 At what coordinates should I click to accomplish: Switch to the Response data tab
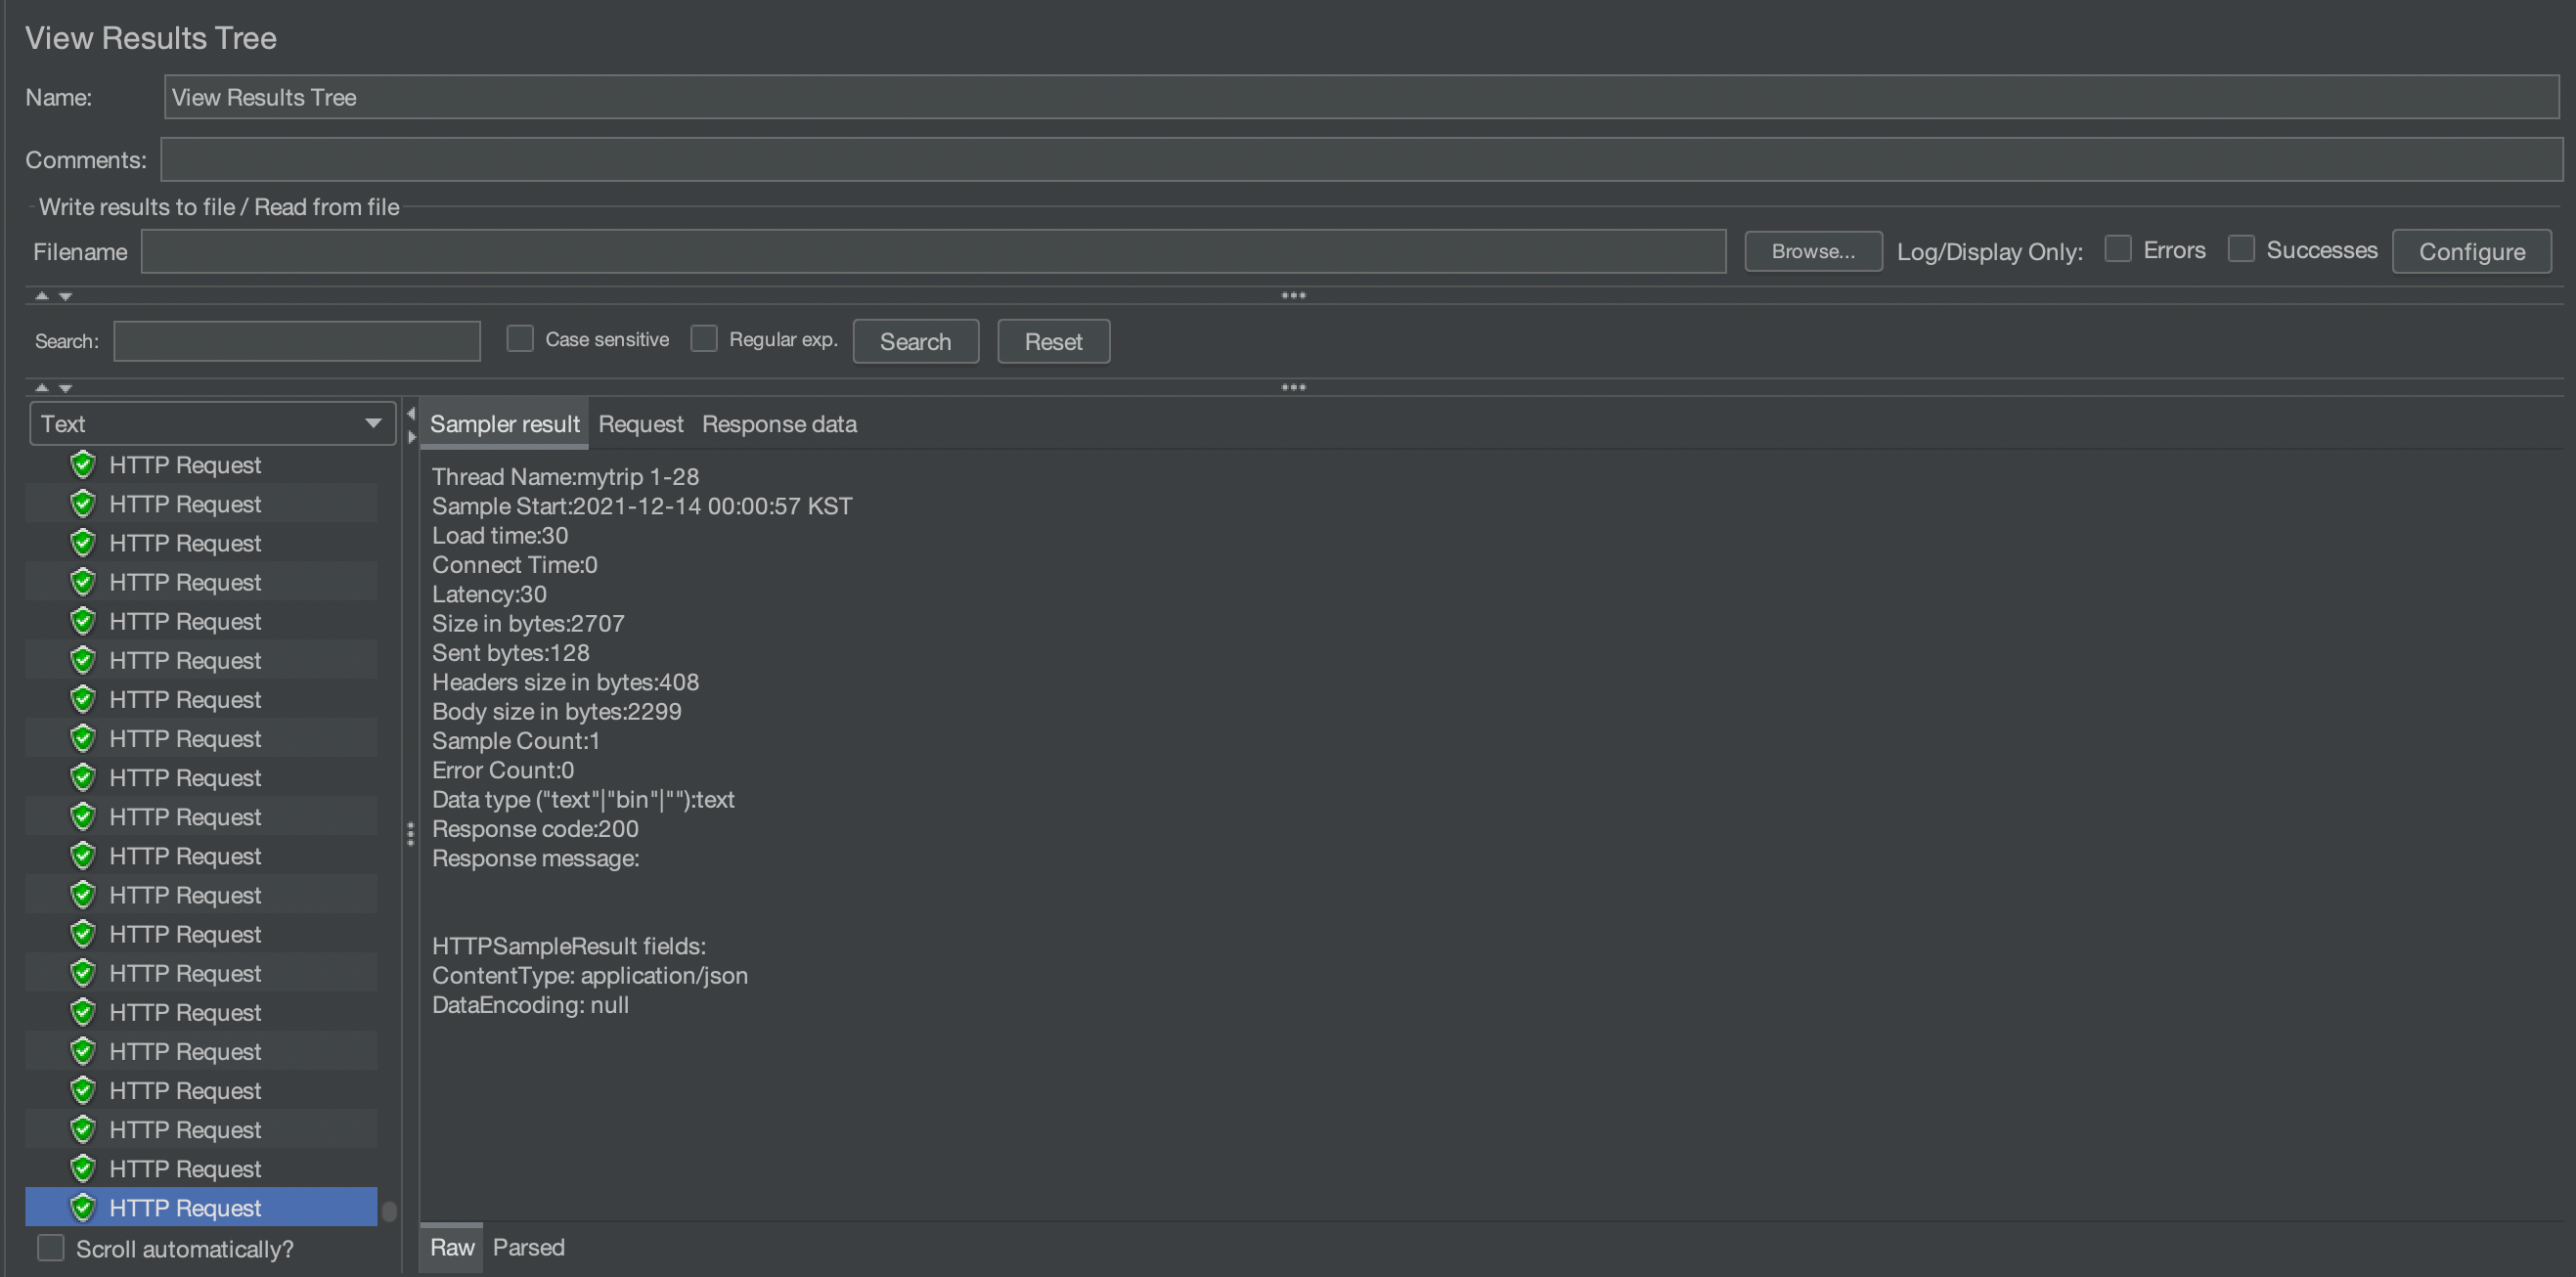coord(778,424)
